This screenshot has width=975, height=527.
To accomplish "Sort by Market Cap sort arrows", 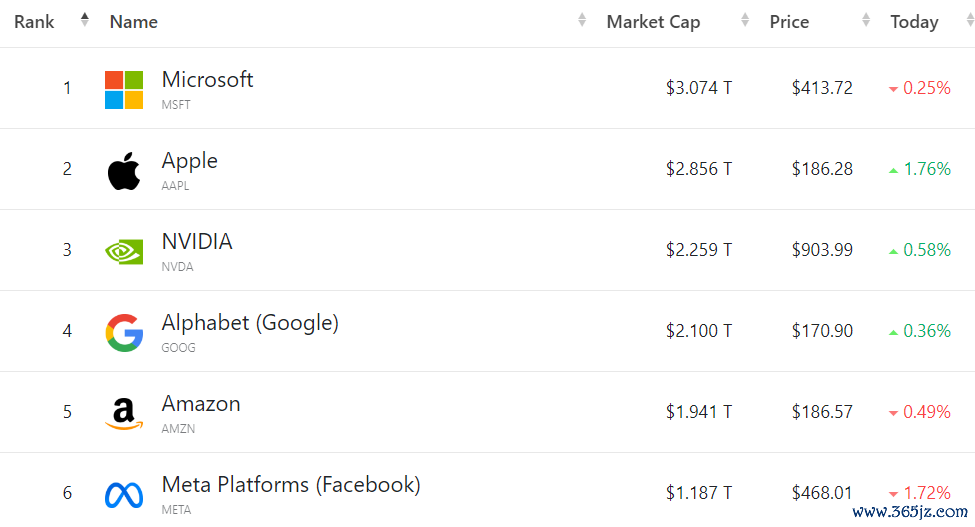I will pyautogui.click(x=745, y=20).
